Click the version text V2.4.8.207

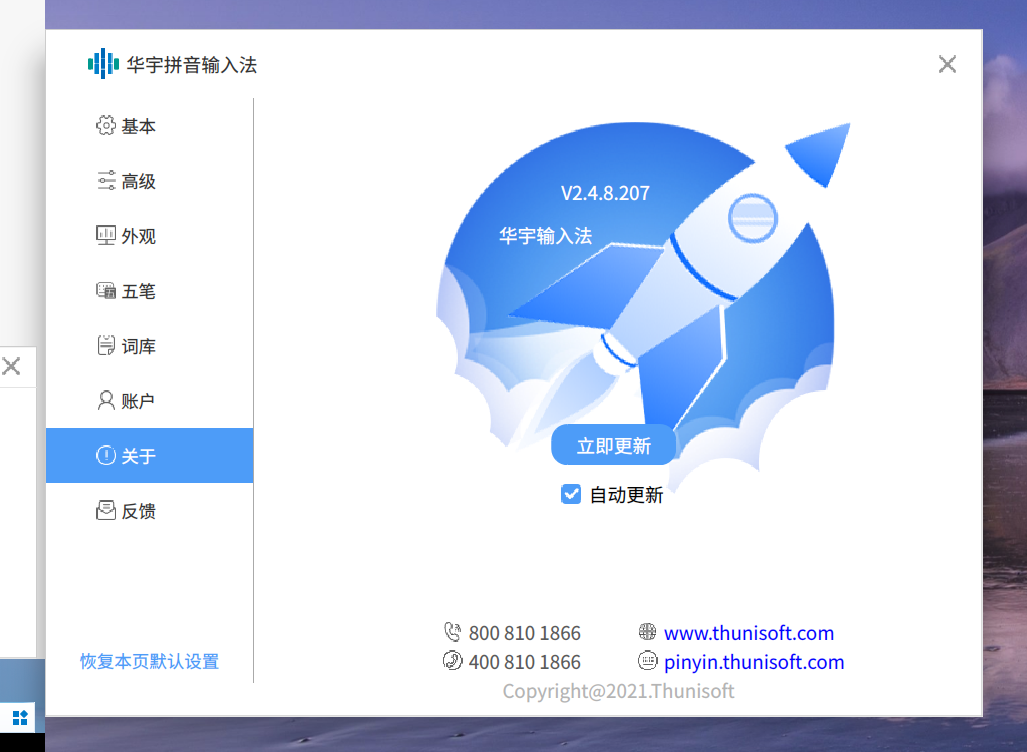pyautogui.click(x=605, y=193)
